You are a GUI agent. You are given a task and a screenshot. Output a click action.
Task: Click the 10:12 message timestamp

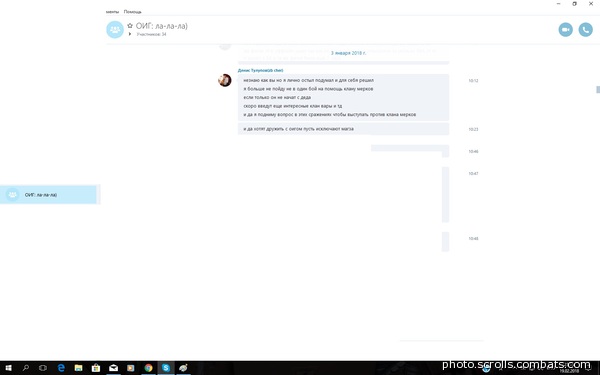point(473,81)
